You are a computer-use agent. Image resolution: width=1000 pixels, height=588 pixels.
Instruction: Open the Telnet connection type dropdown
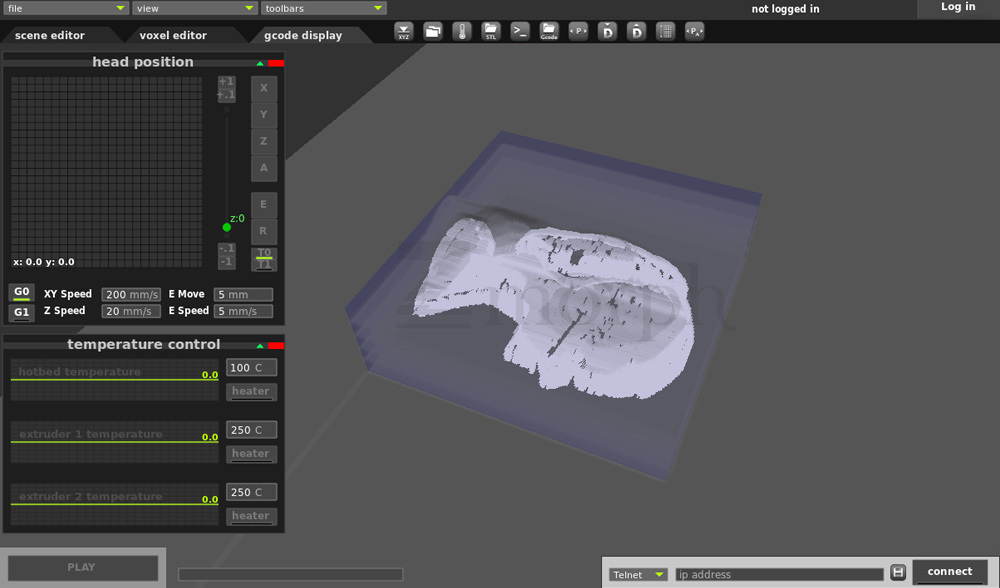638,574
